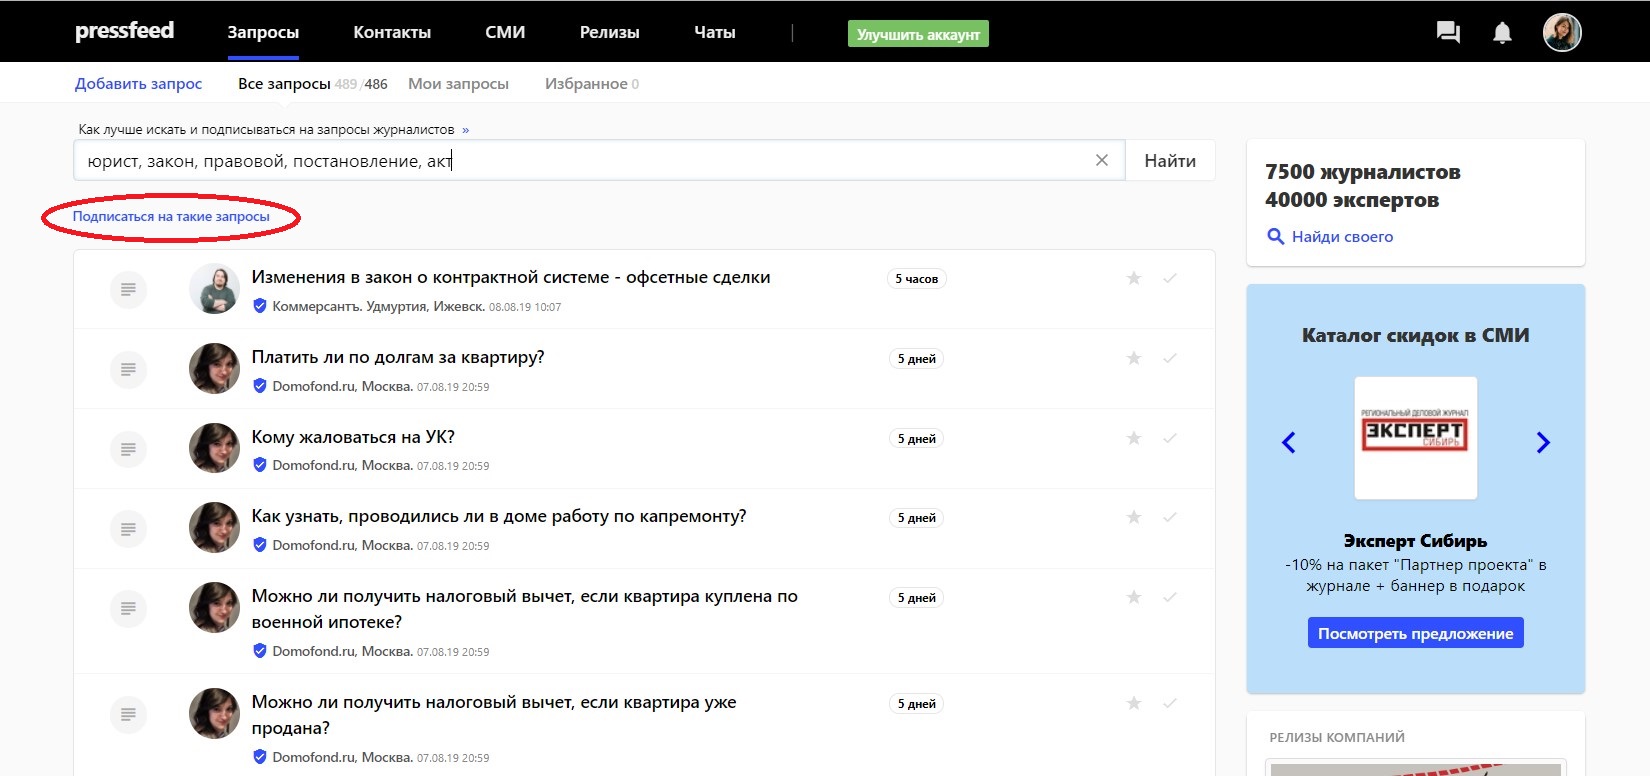Open user profile avatar menu
Screen dimensions: 1650x776
coord(1561,33)
